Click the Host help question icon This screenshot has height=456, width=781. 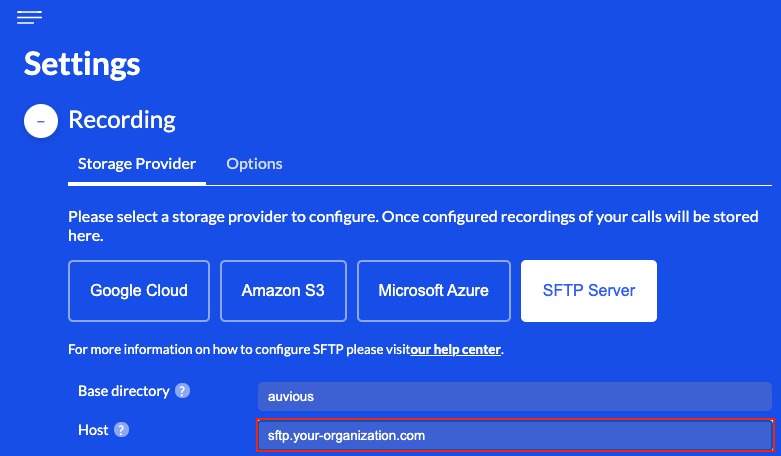click(121, 430)
